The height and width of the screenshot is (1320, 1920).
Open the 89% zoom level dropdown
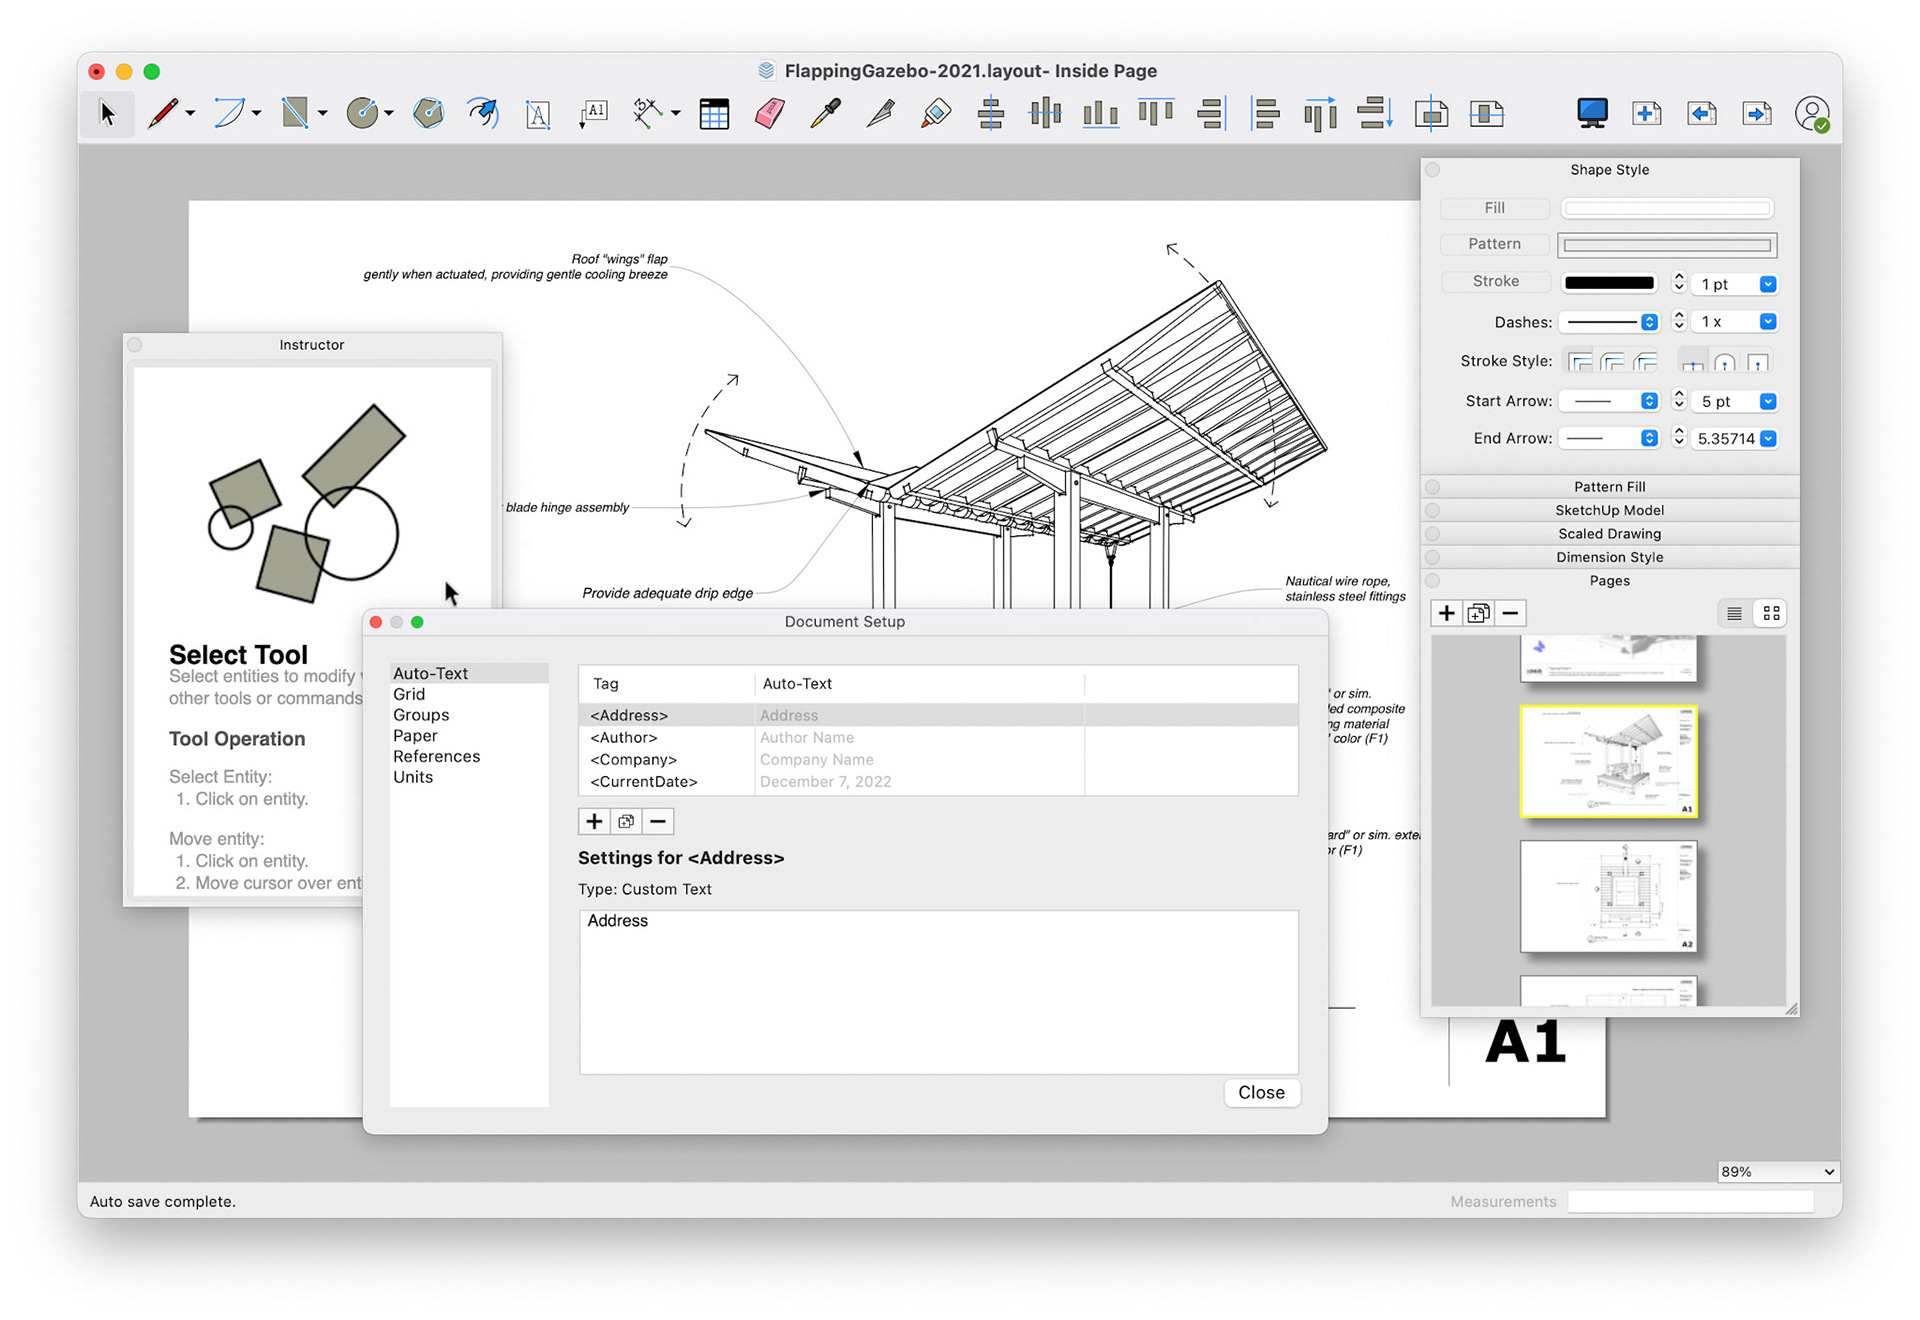(x=1777, y=1171)
